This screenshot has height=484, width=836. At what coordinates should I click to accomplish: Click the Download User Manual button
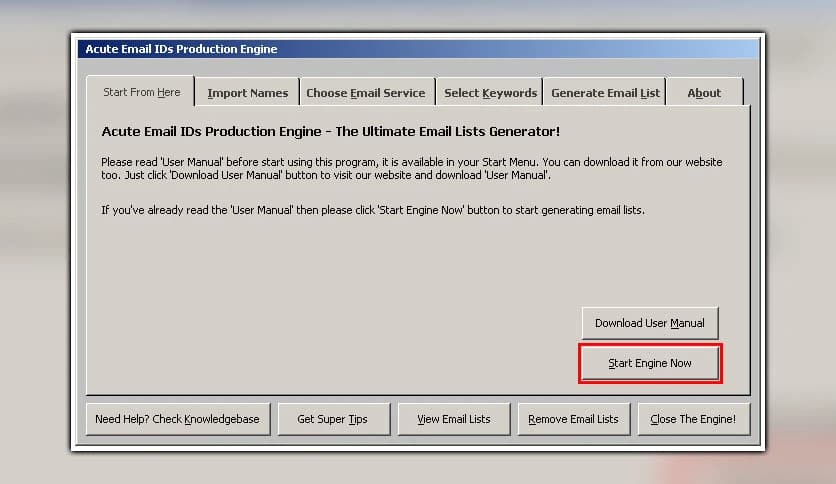tap(650, 323)
